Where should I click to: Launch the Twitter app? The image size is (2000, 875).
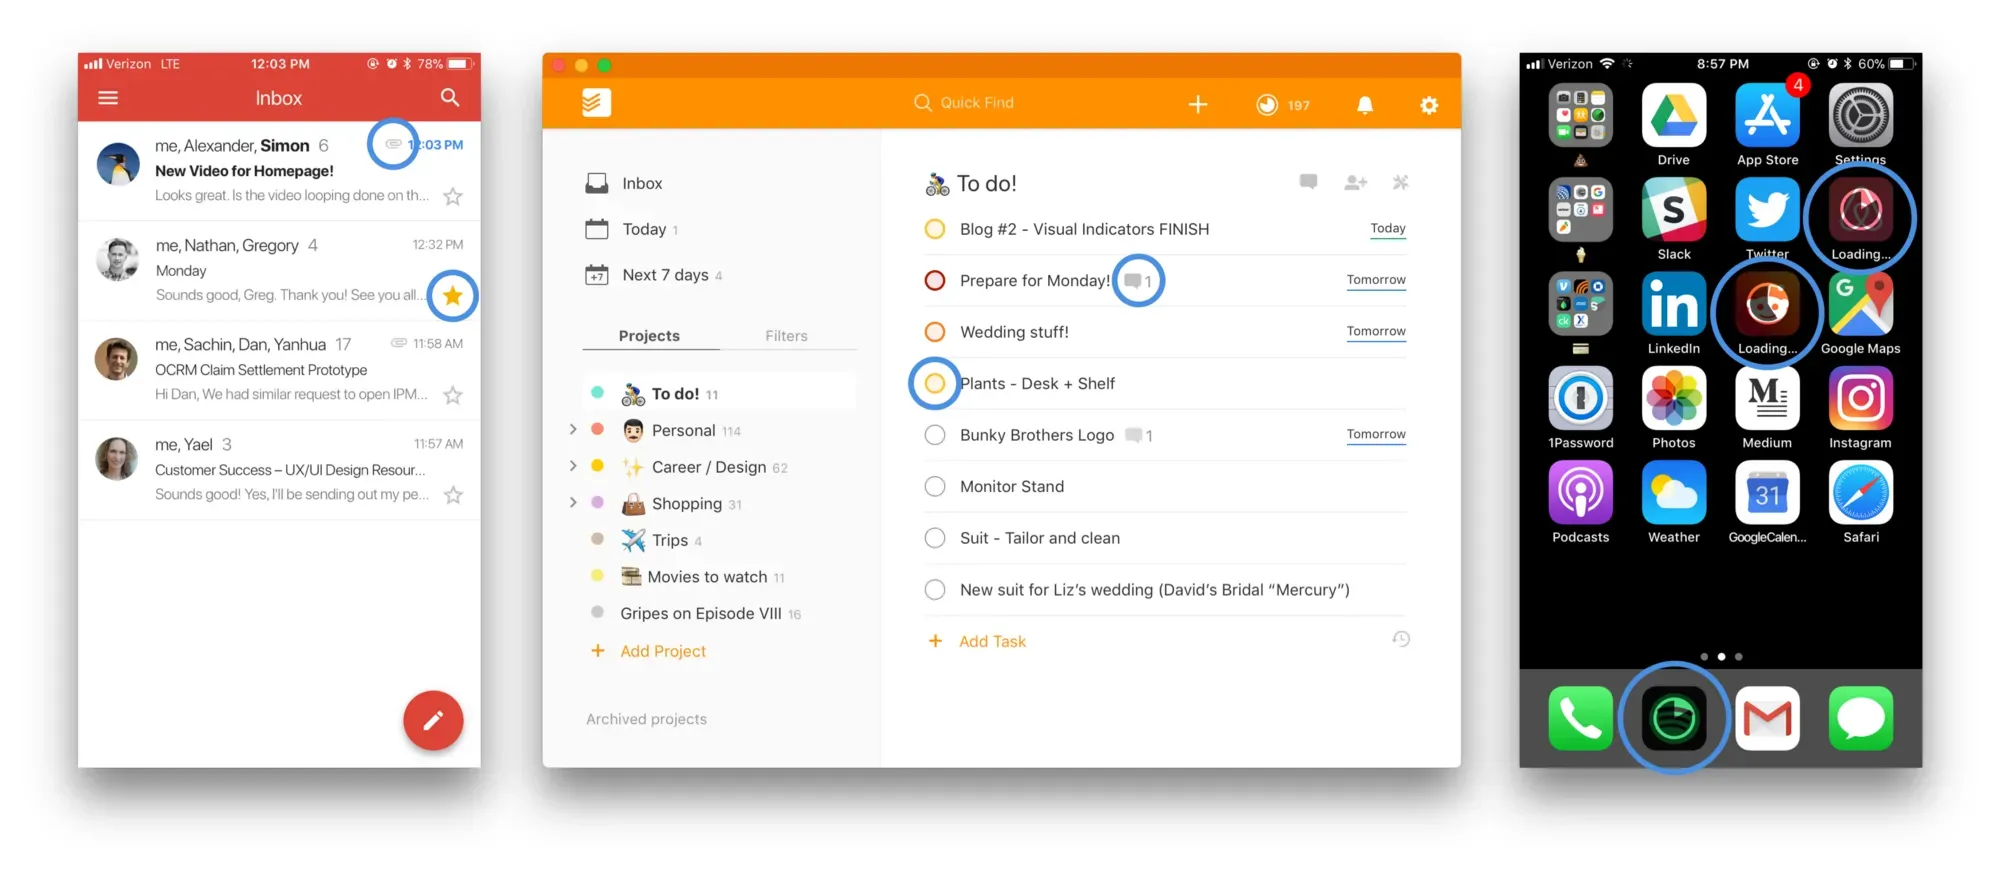pos(1767,210)
